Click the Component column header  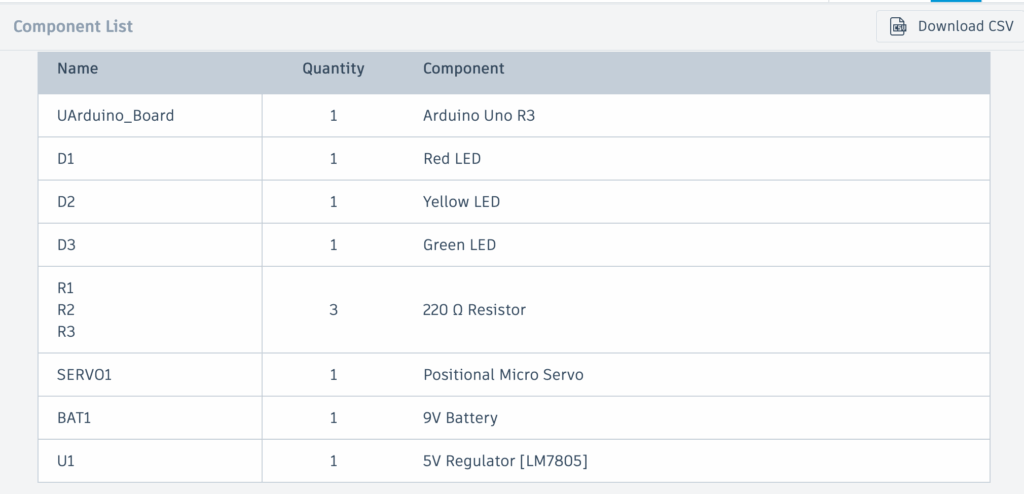(463, 69)
